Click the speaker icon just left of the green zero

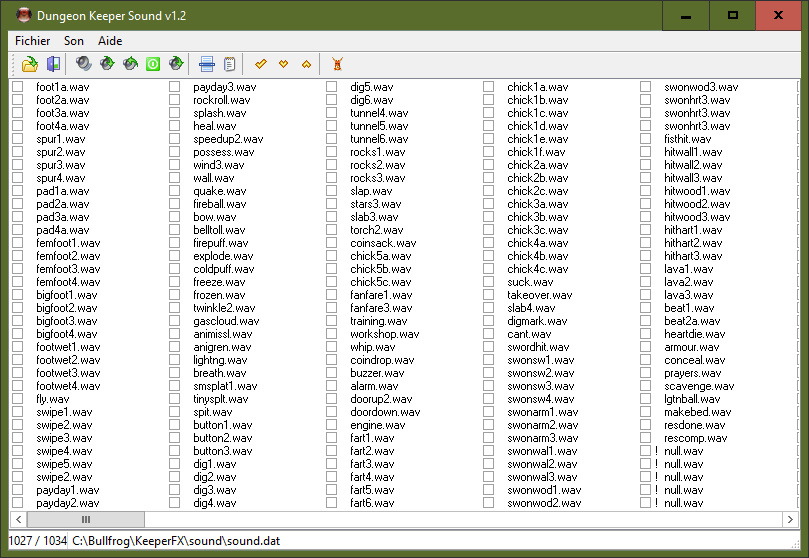130,64
